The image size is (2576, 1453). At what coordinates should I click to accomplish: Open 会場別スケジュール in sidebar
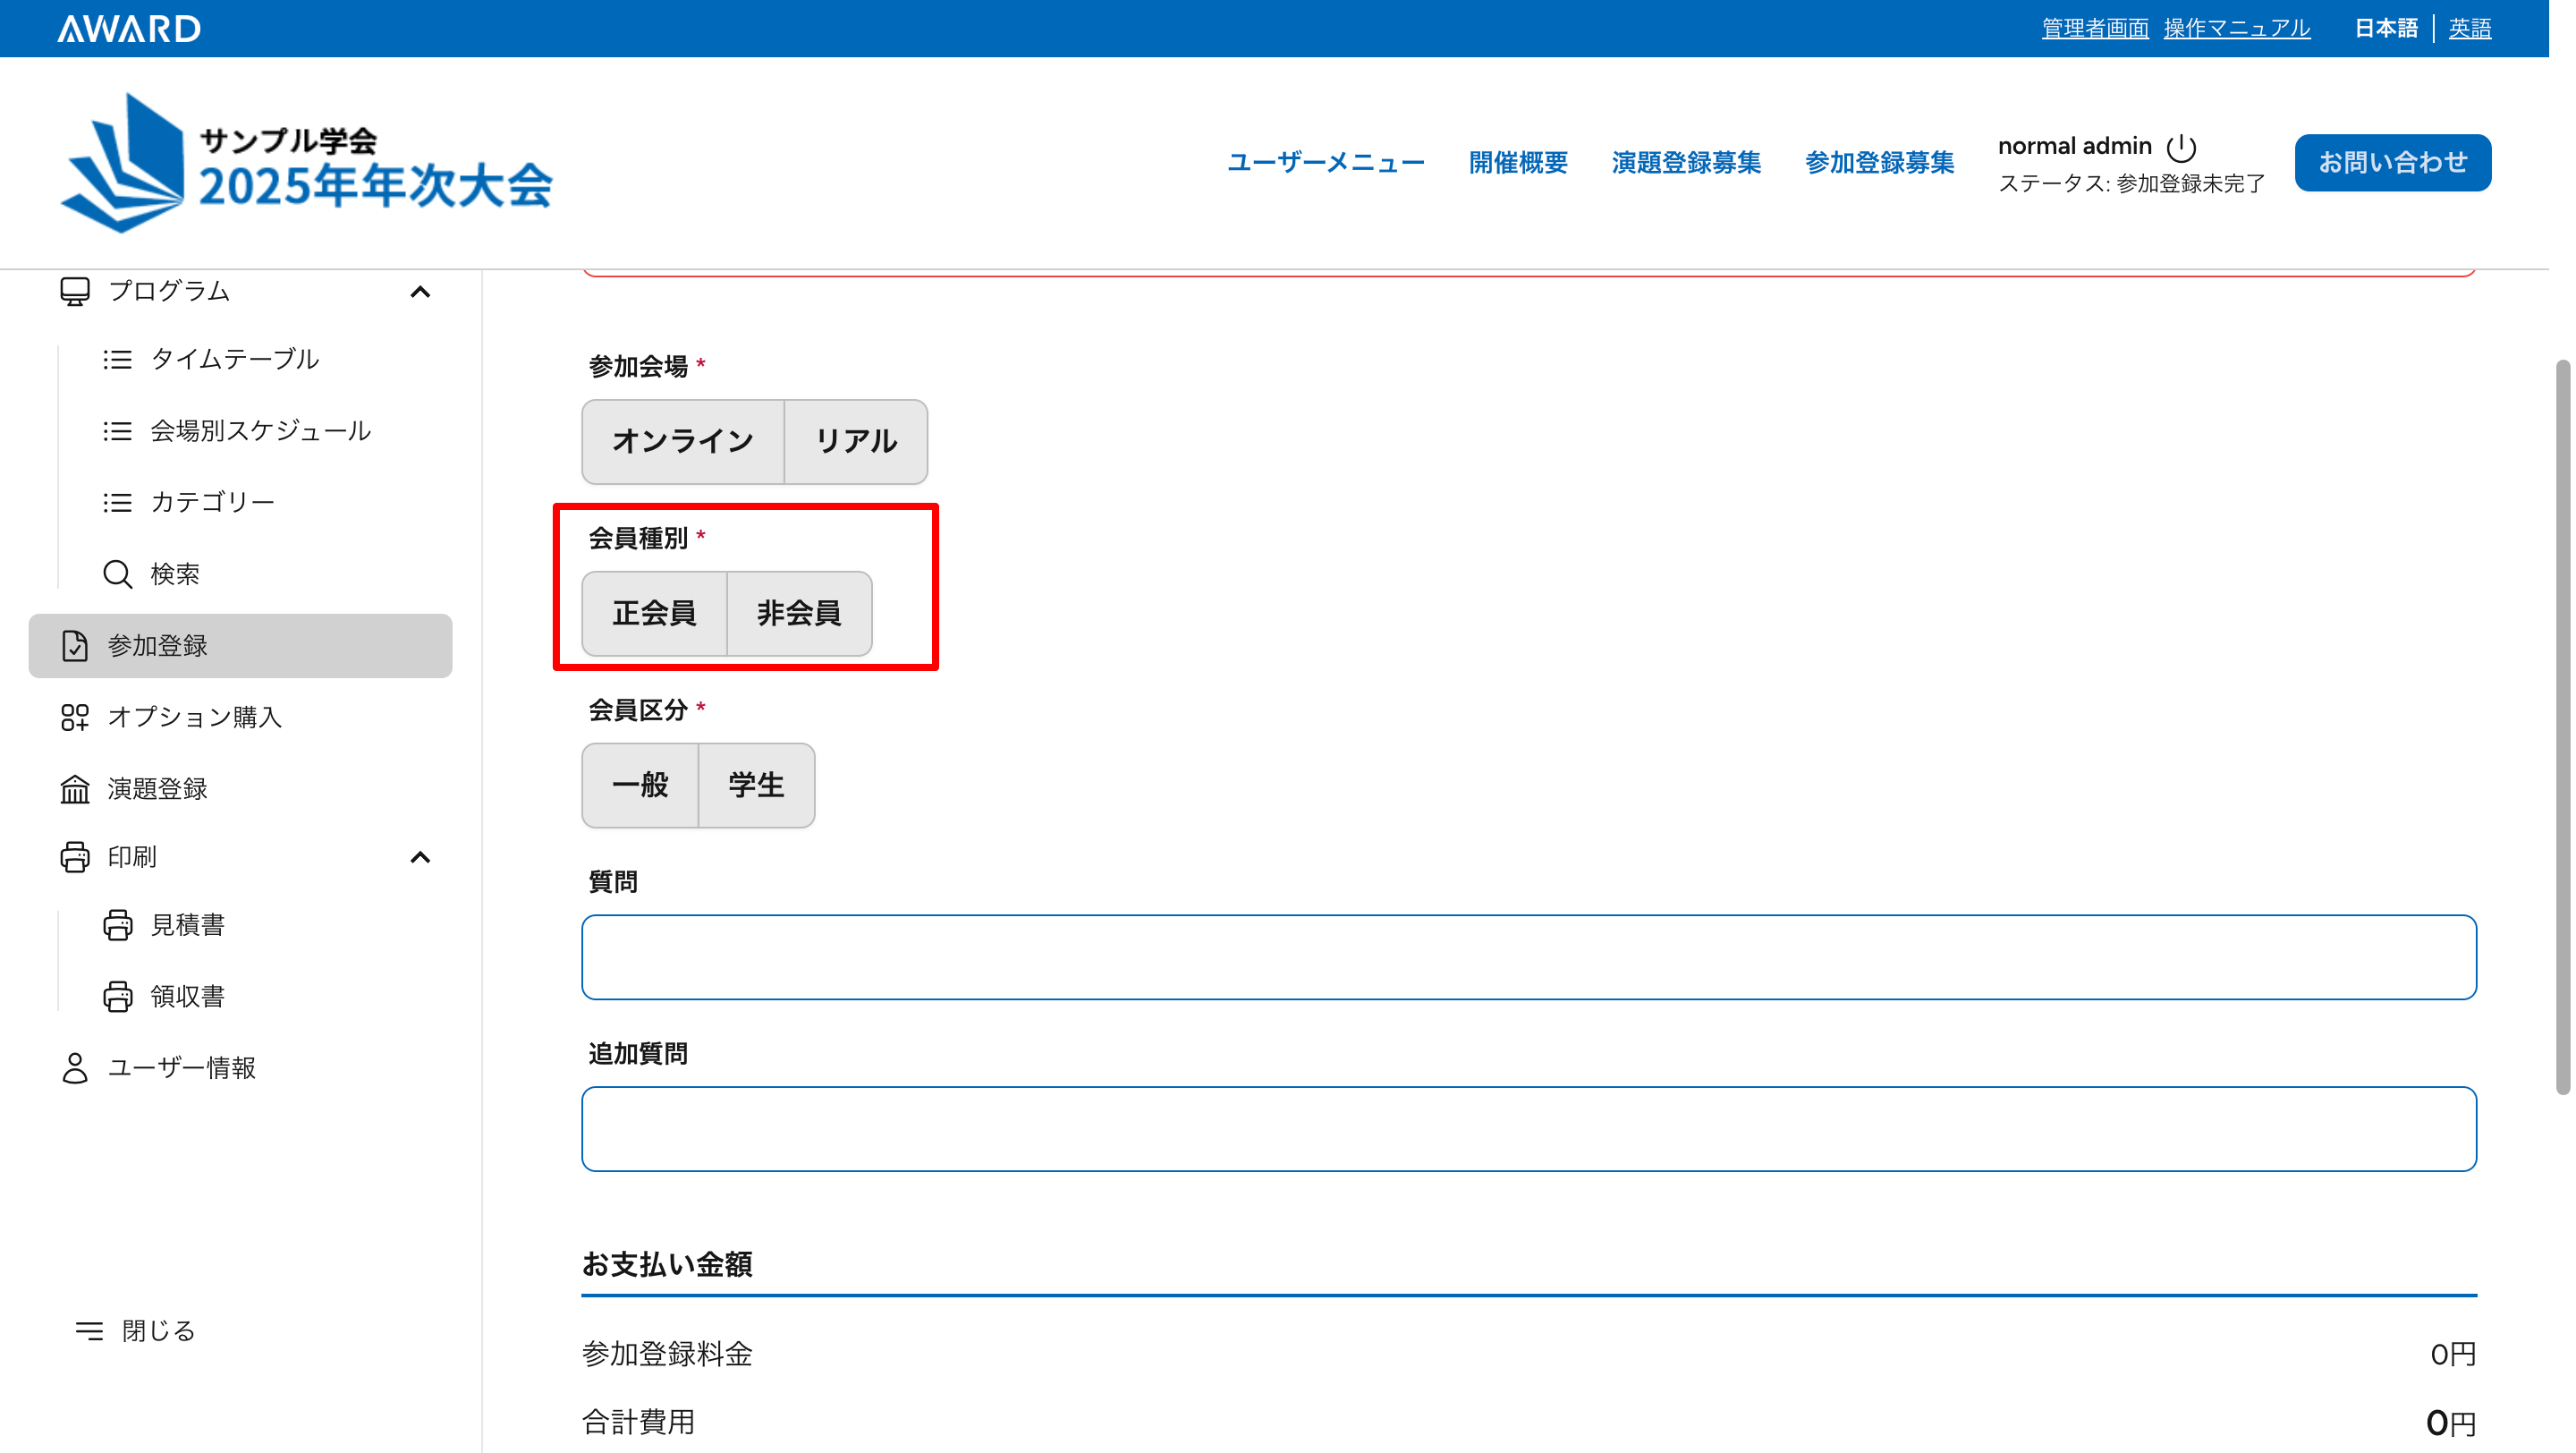click(x=261, y=431)
